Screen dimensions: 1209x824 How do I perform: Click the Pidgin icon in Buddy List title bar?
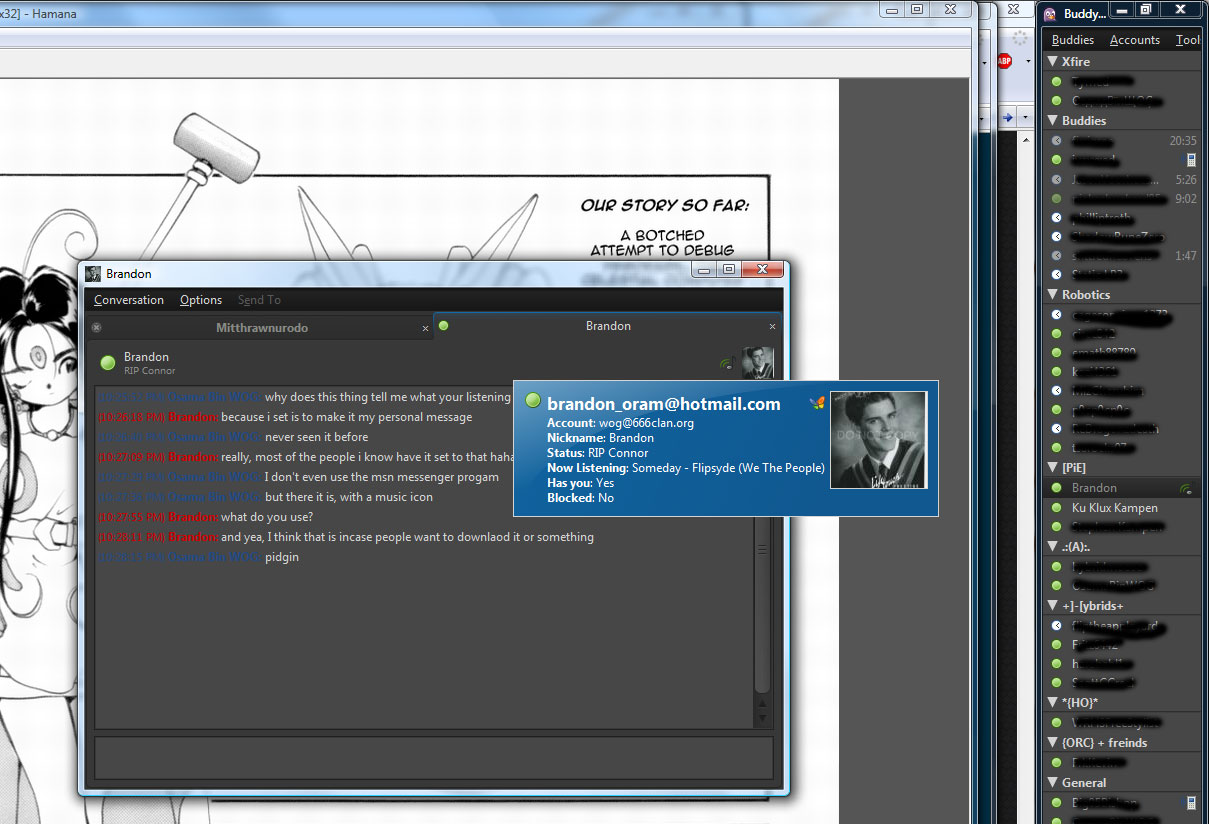click(1050, 13)
